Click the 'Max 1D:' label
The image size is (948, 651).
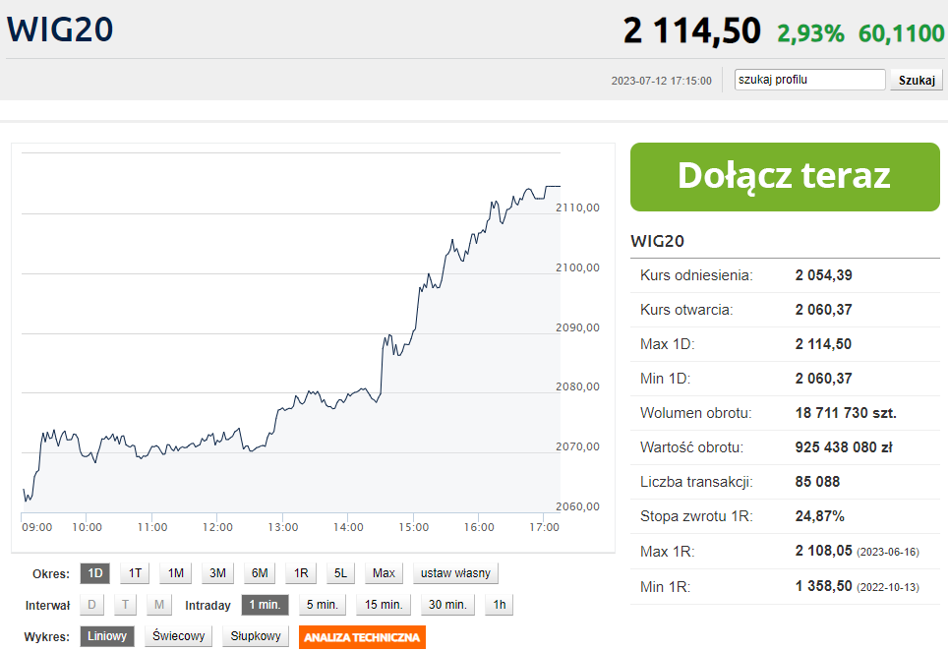pos(667,345)
